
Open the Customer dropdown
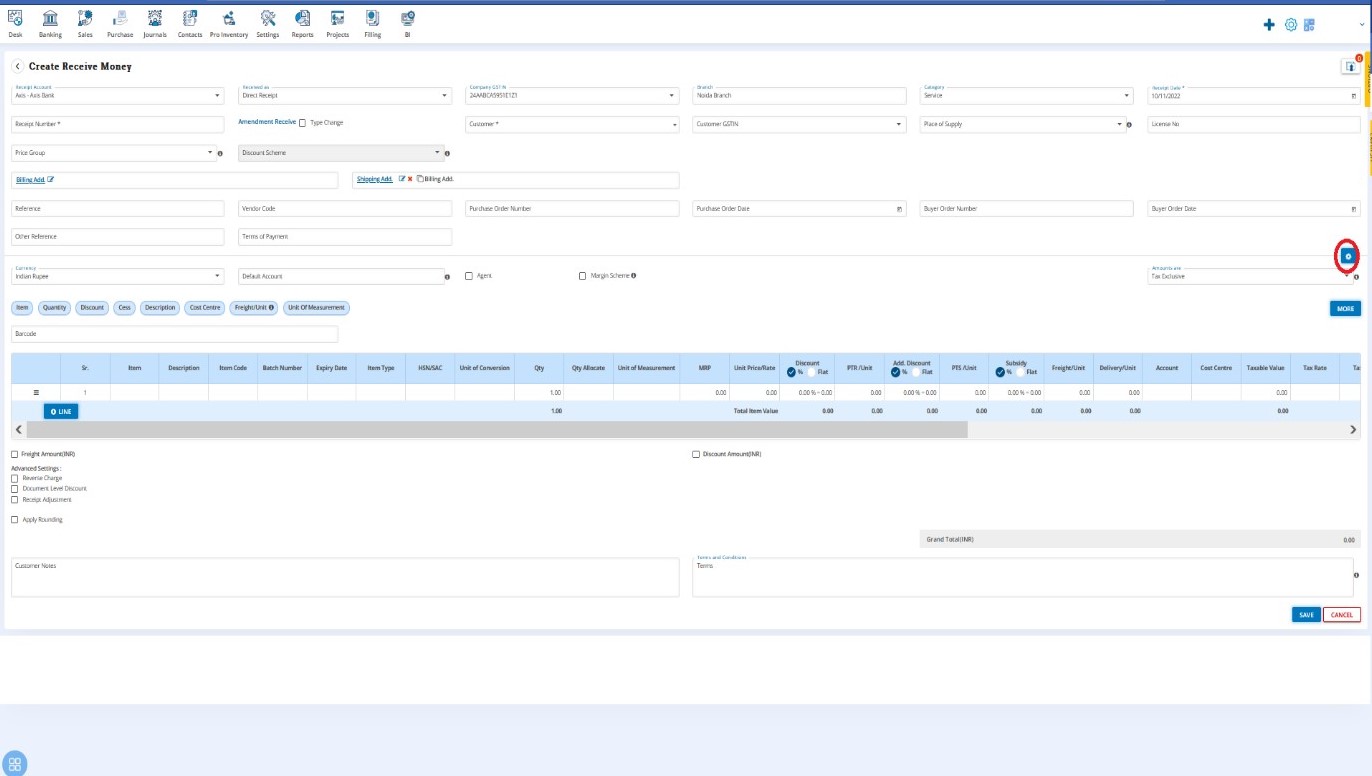coord(572,124)
